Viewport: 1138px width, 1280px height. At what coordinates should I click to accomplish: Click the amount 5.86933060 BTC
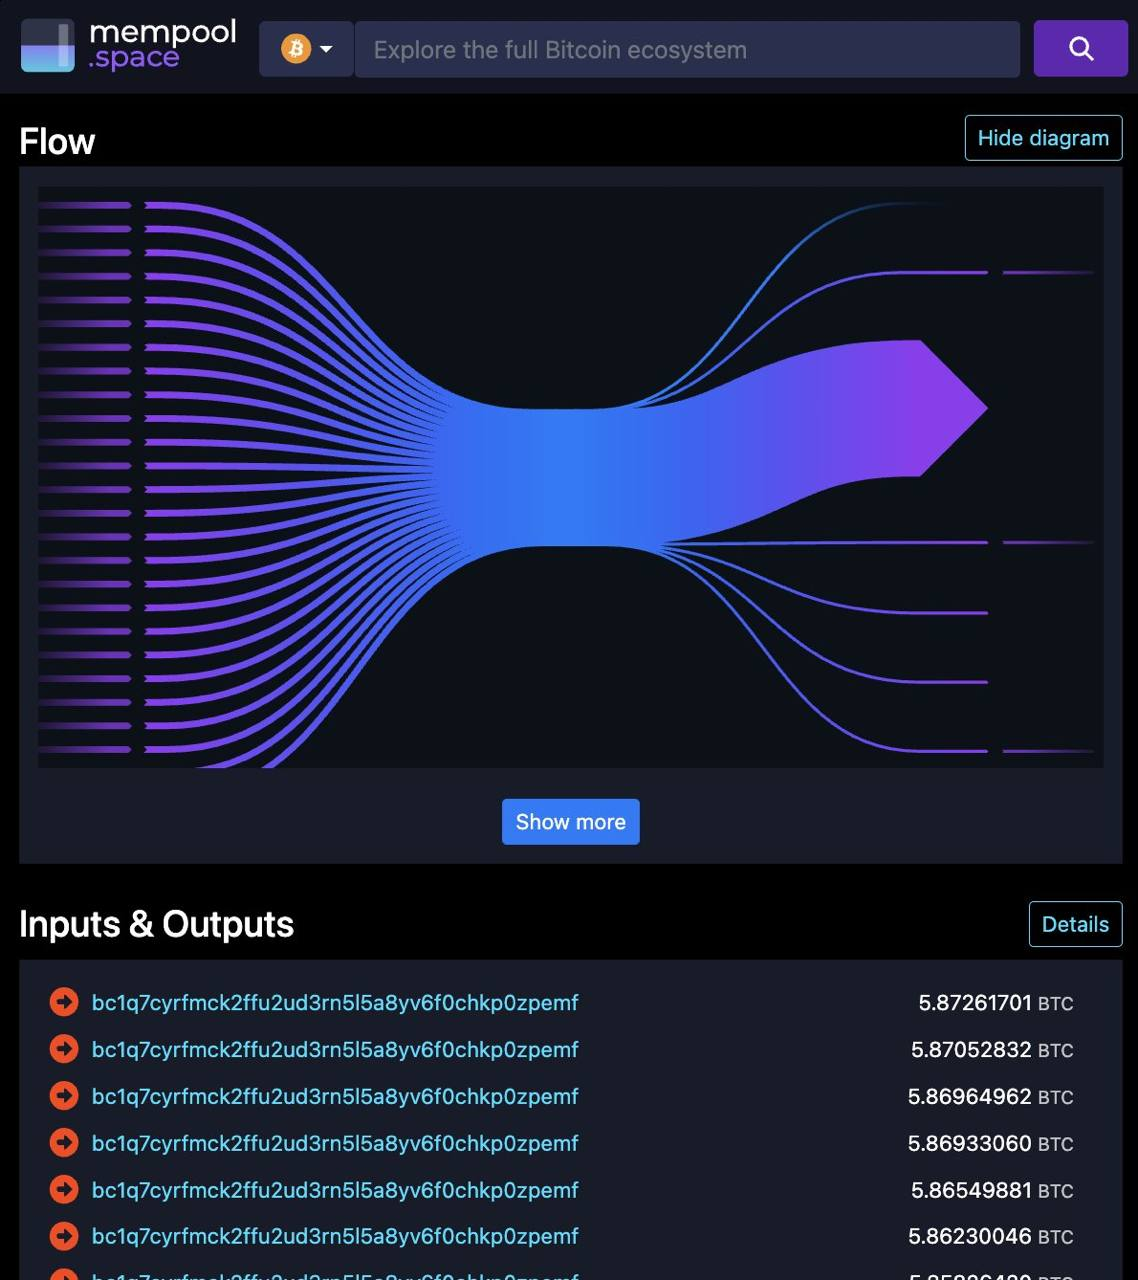click(x=990, y=1143)
